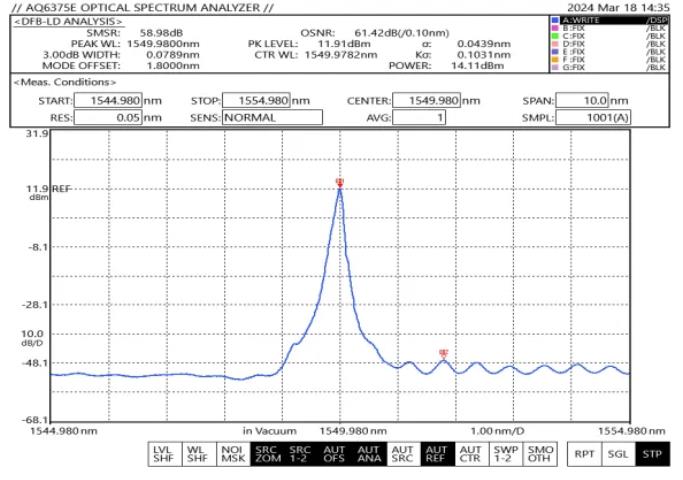
Task: Click the AUT OFS auto offset box
Action: [335, 454]
